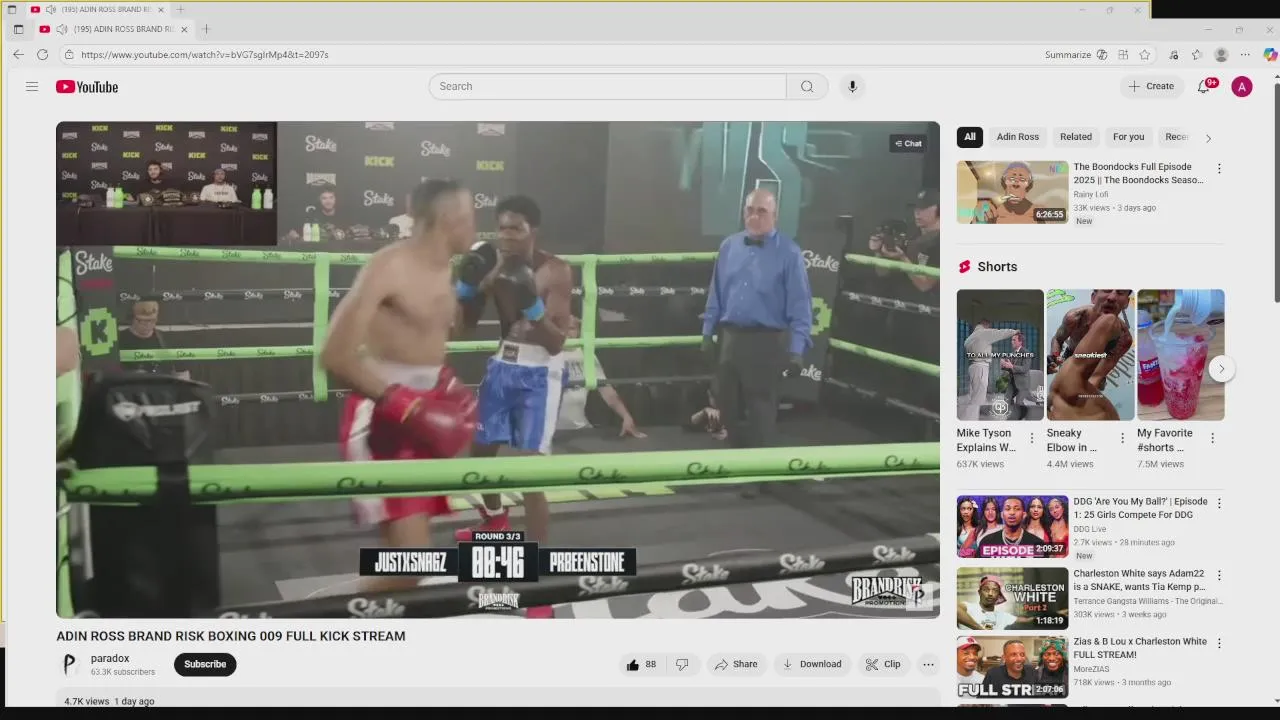Dislike the video with thumbs down

click(x=682, y=664)
